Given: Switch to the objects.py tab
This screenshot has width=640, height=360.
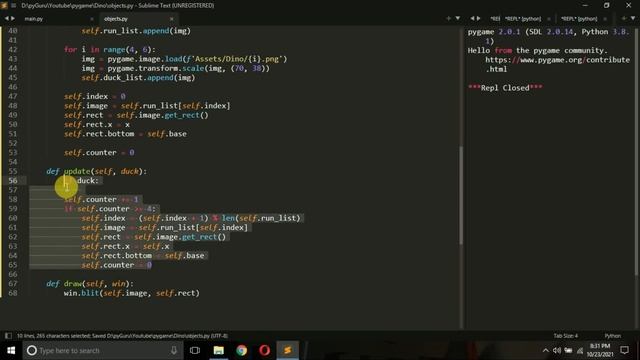Looking at the screenshot, I should [116, 19].
